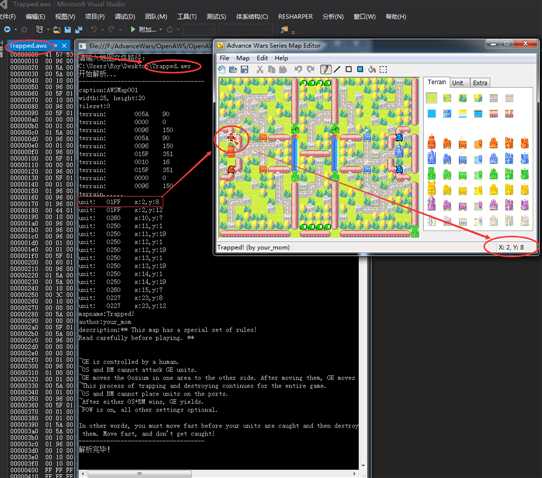Pick the orange HQ building tile
Viewport: 542px width, 478px height.
pos(431,142)
